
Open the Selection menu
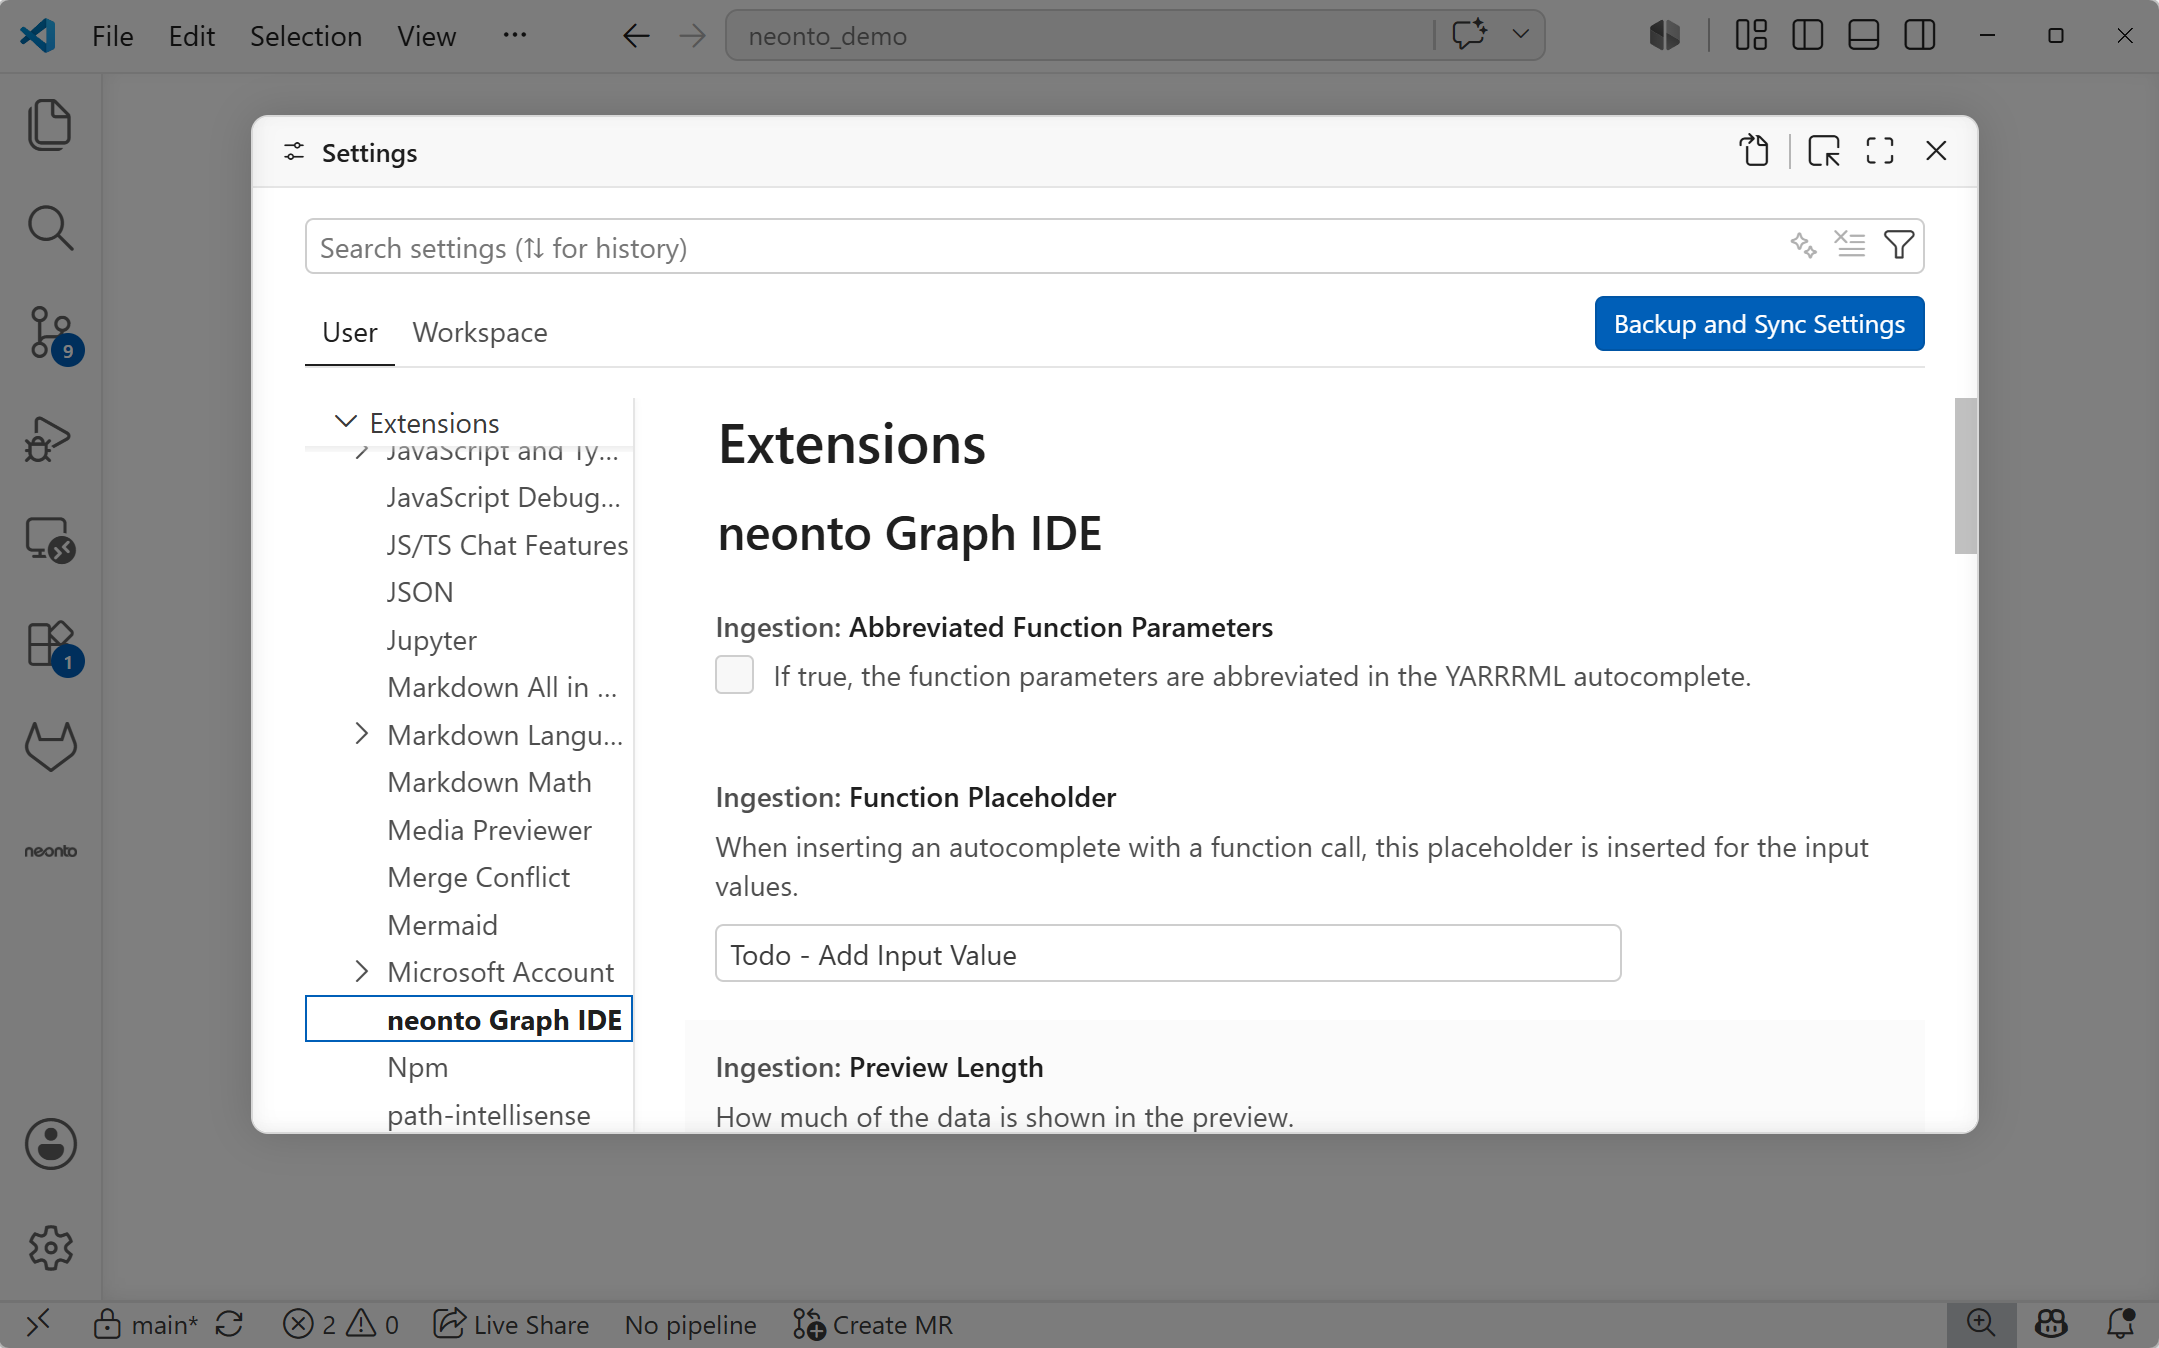[306, 36]
